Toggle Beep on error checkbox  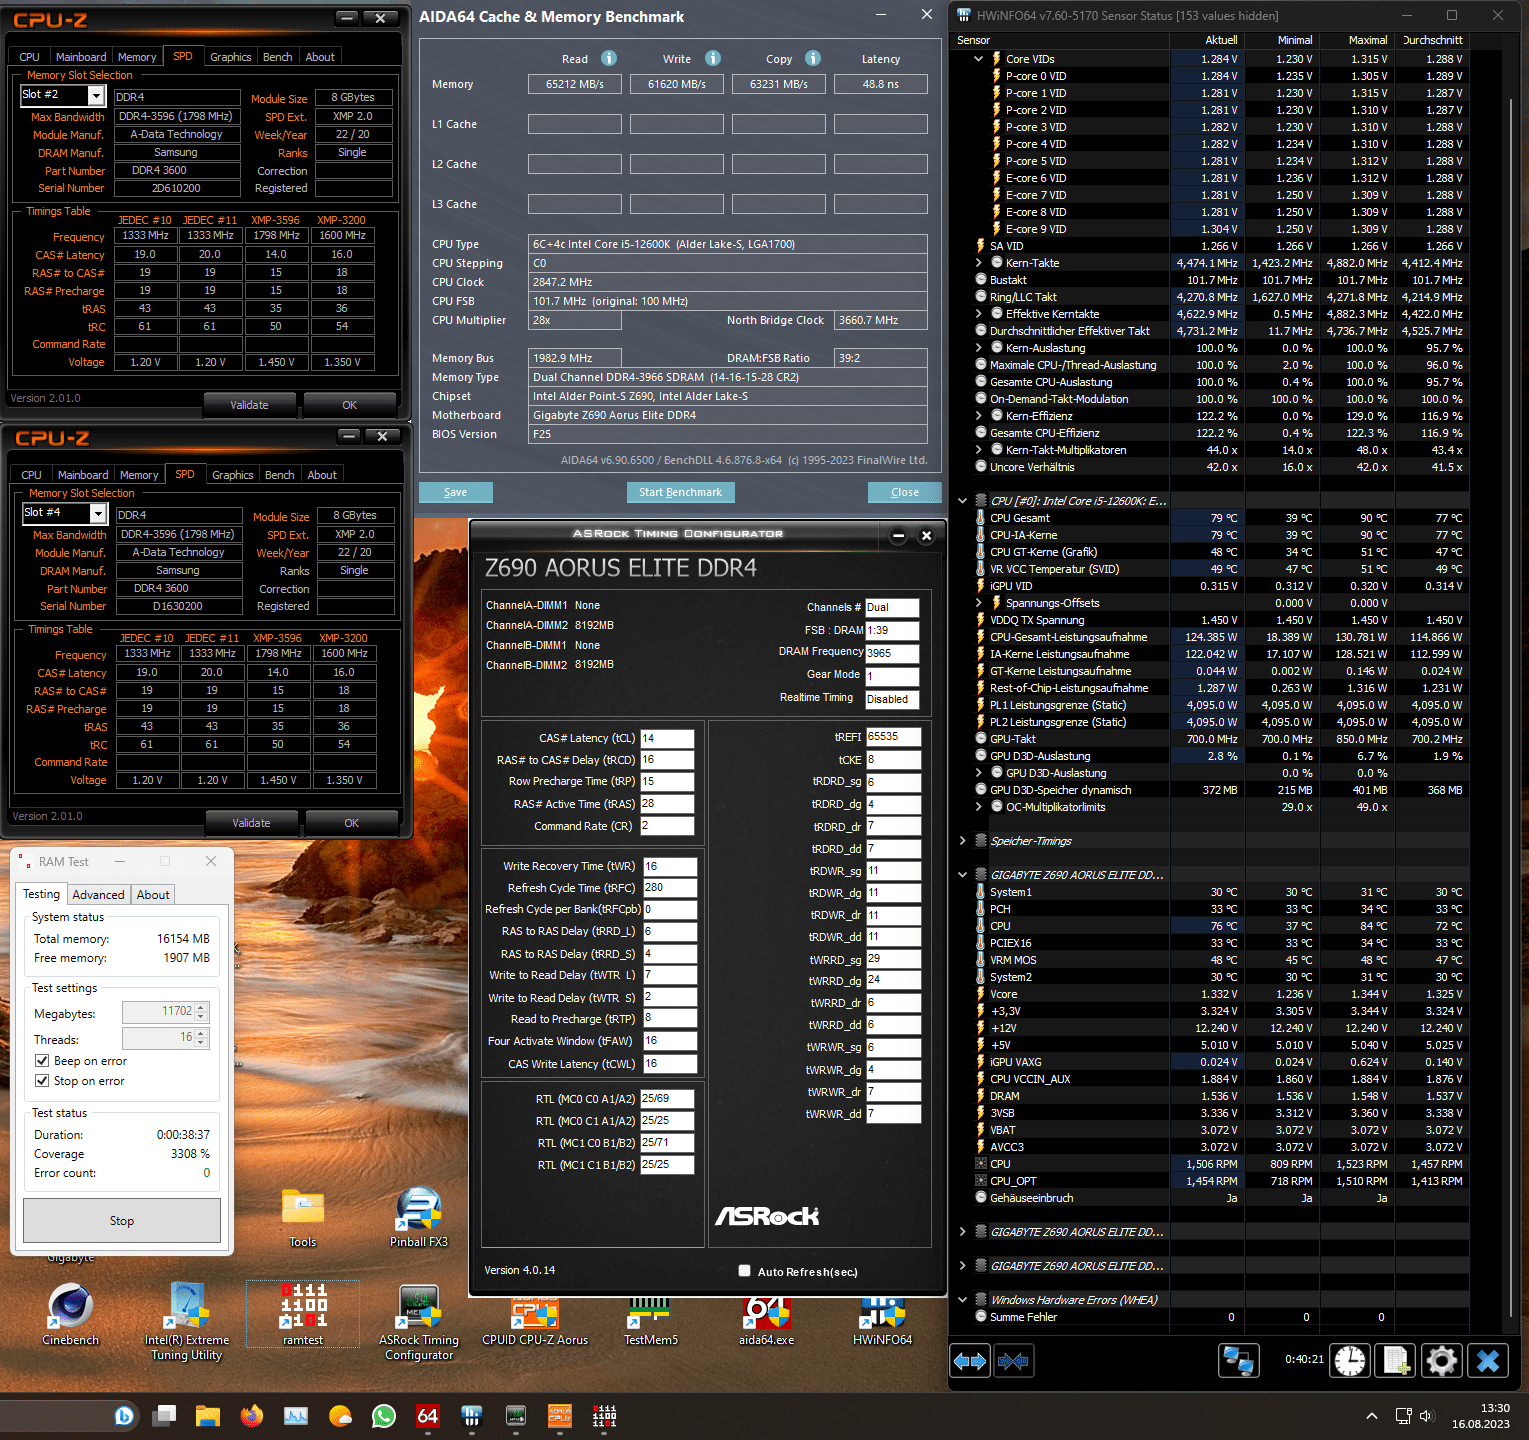pyautogui.click(x=42, y=1060)
